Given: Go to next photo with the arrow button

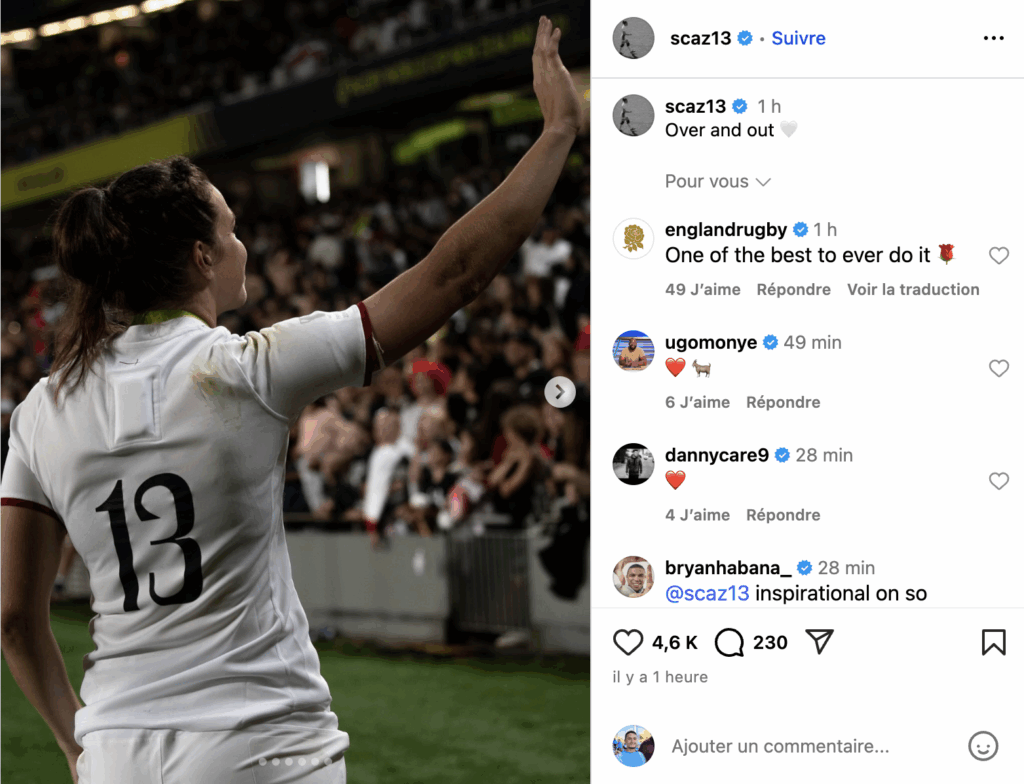Looking at the screenshot, I should point(560,392).
